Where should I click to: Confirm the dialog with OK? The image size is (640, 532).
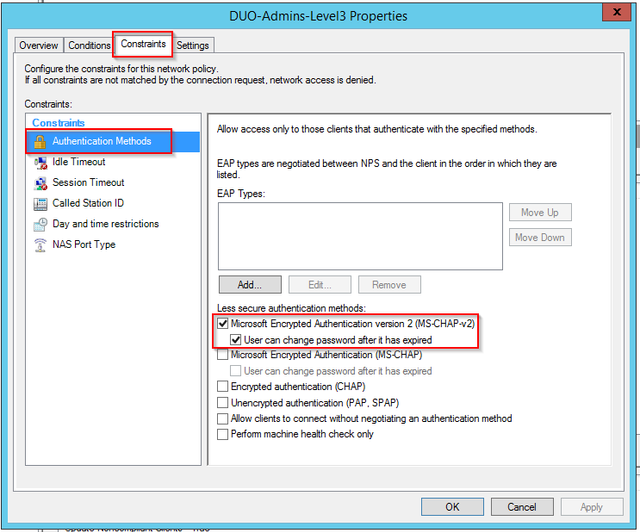(452, 507)
